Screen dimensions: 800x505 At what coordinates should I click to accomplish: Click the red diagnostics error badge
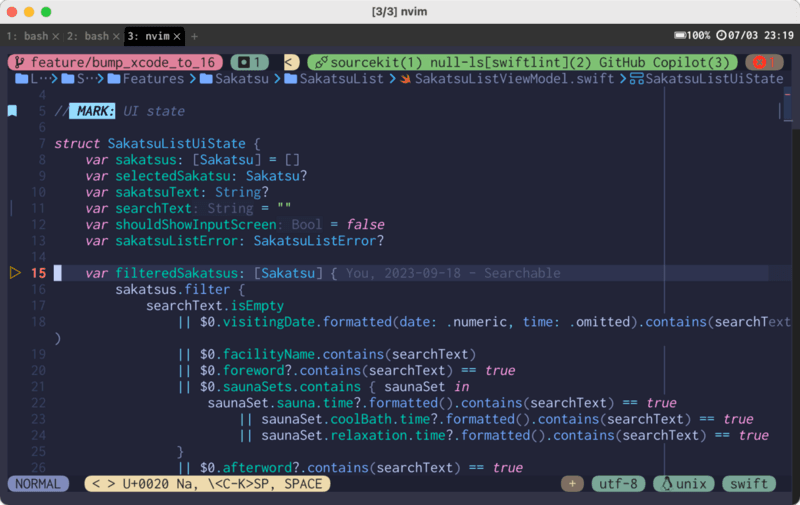tap(764, 62)
